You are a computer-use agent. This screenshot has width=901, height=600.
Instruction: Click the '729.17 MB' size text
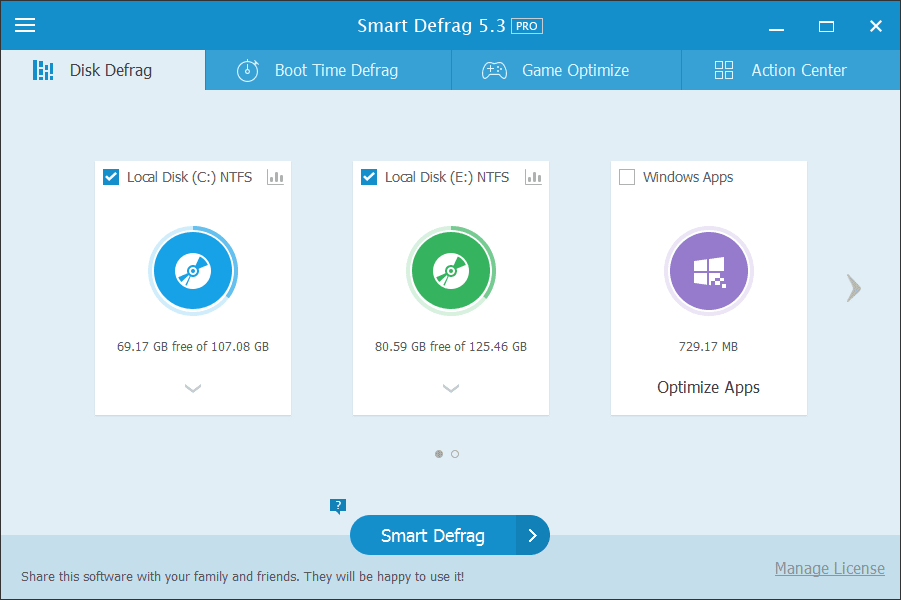pyautogui.click(x=709, y=347)
